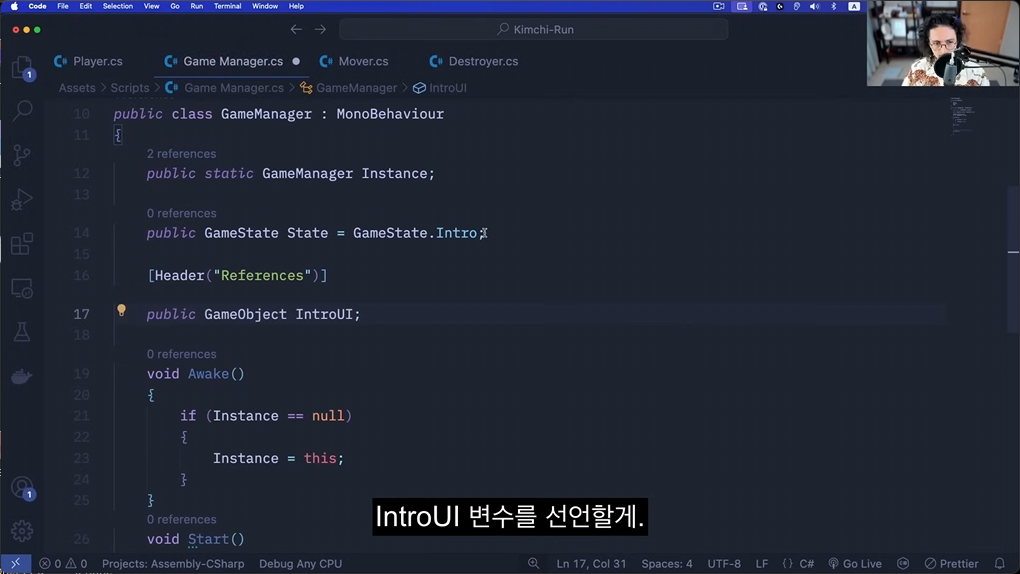1020x574 pixels.
Task: Open the View menu
Action: click(151, 6)
